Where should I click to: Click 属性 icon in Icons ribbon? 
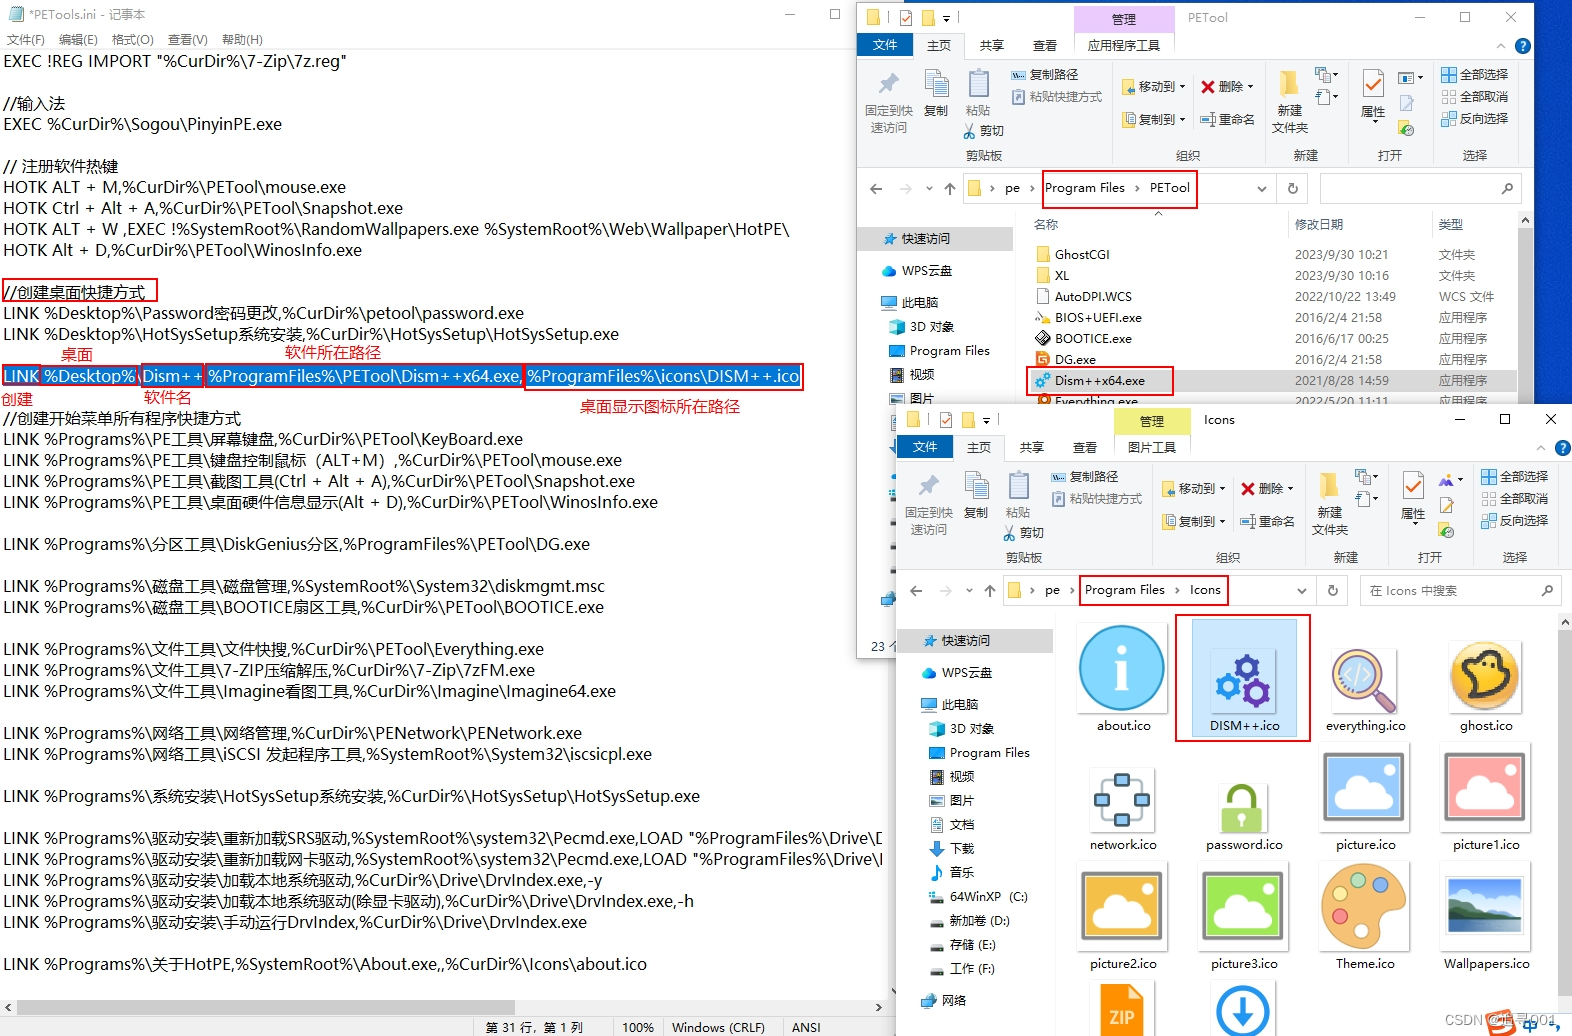[1414, 497]
